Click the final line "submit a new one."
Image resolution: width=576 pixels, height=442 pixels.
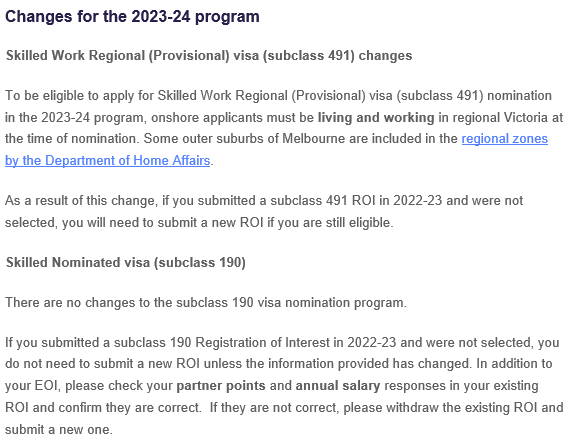click(58, 429)
